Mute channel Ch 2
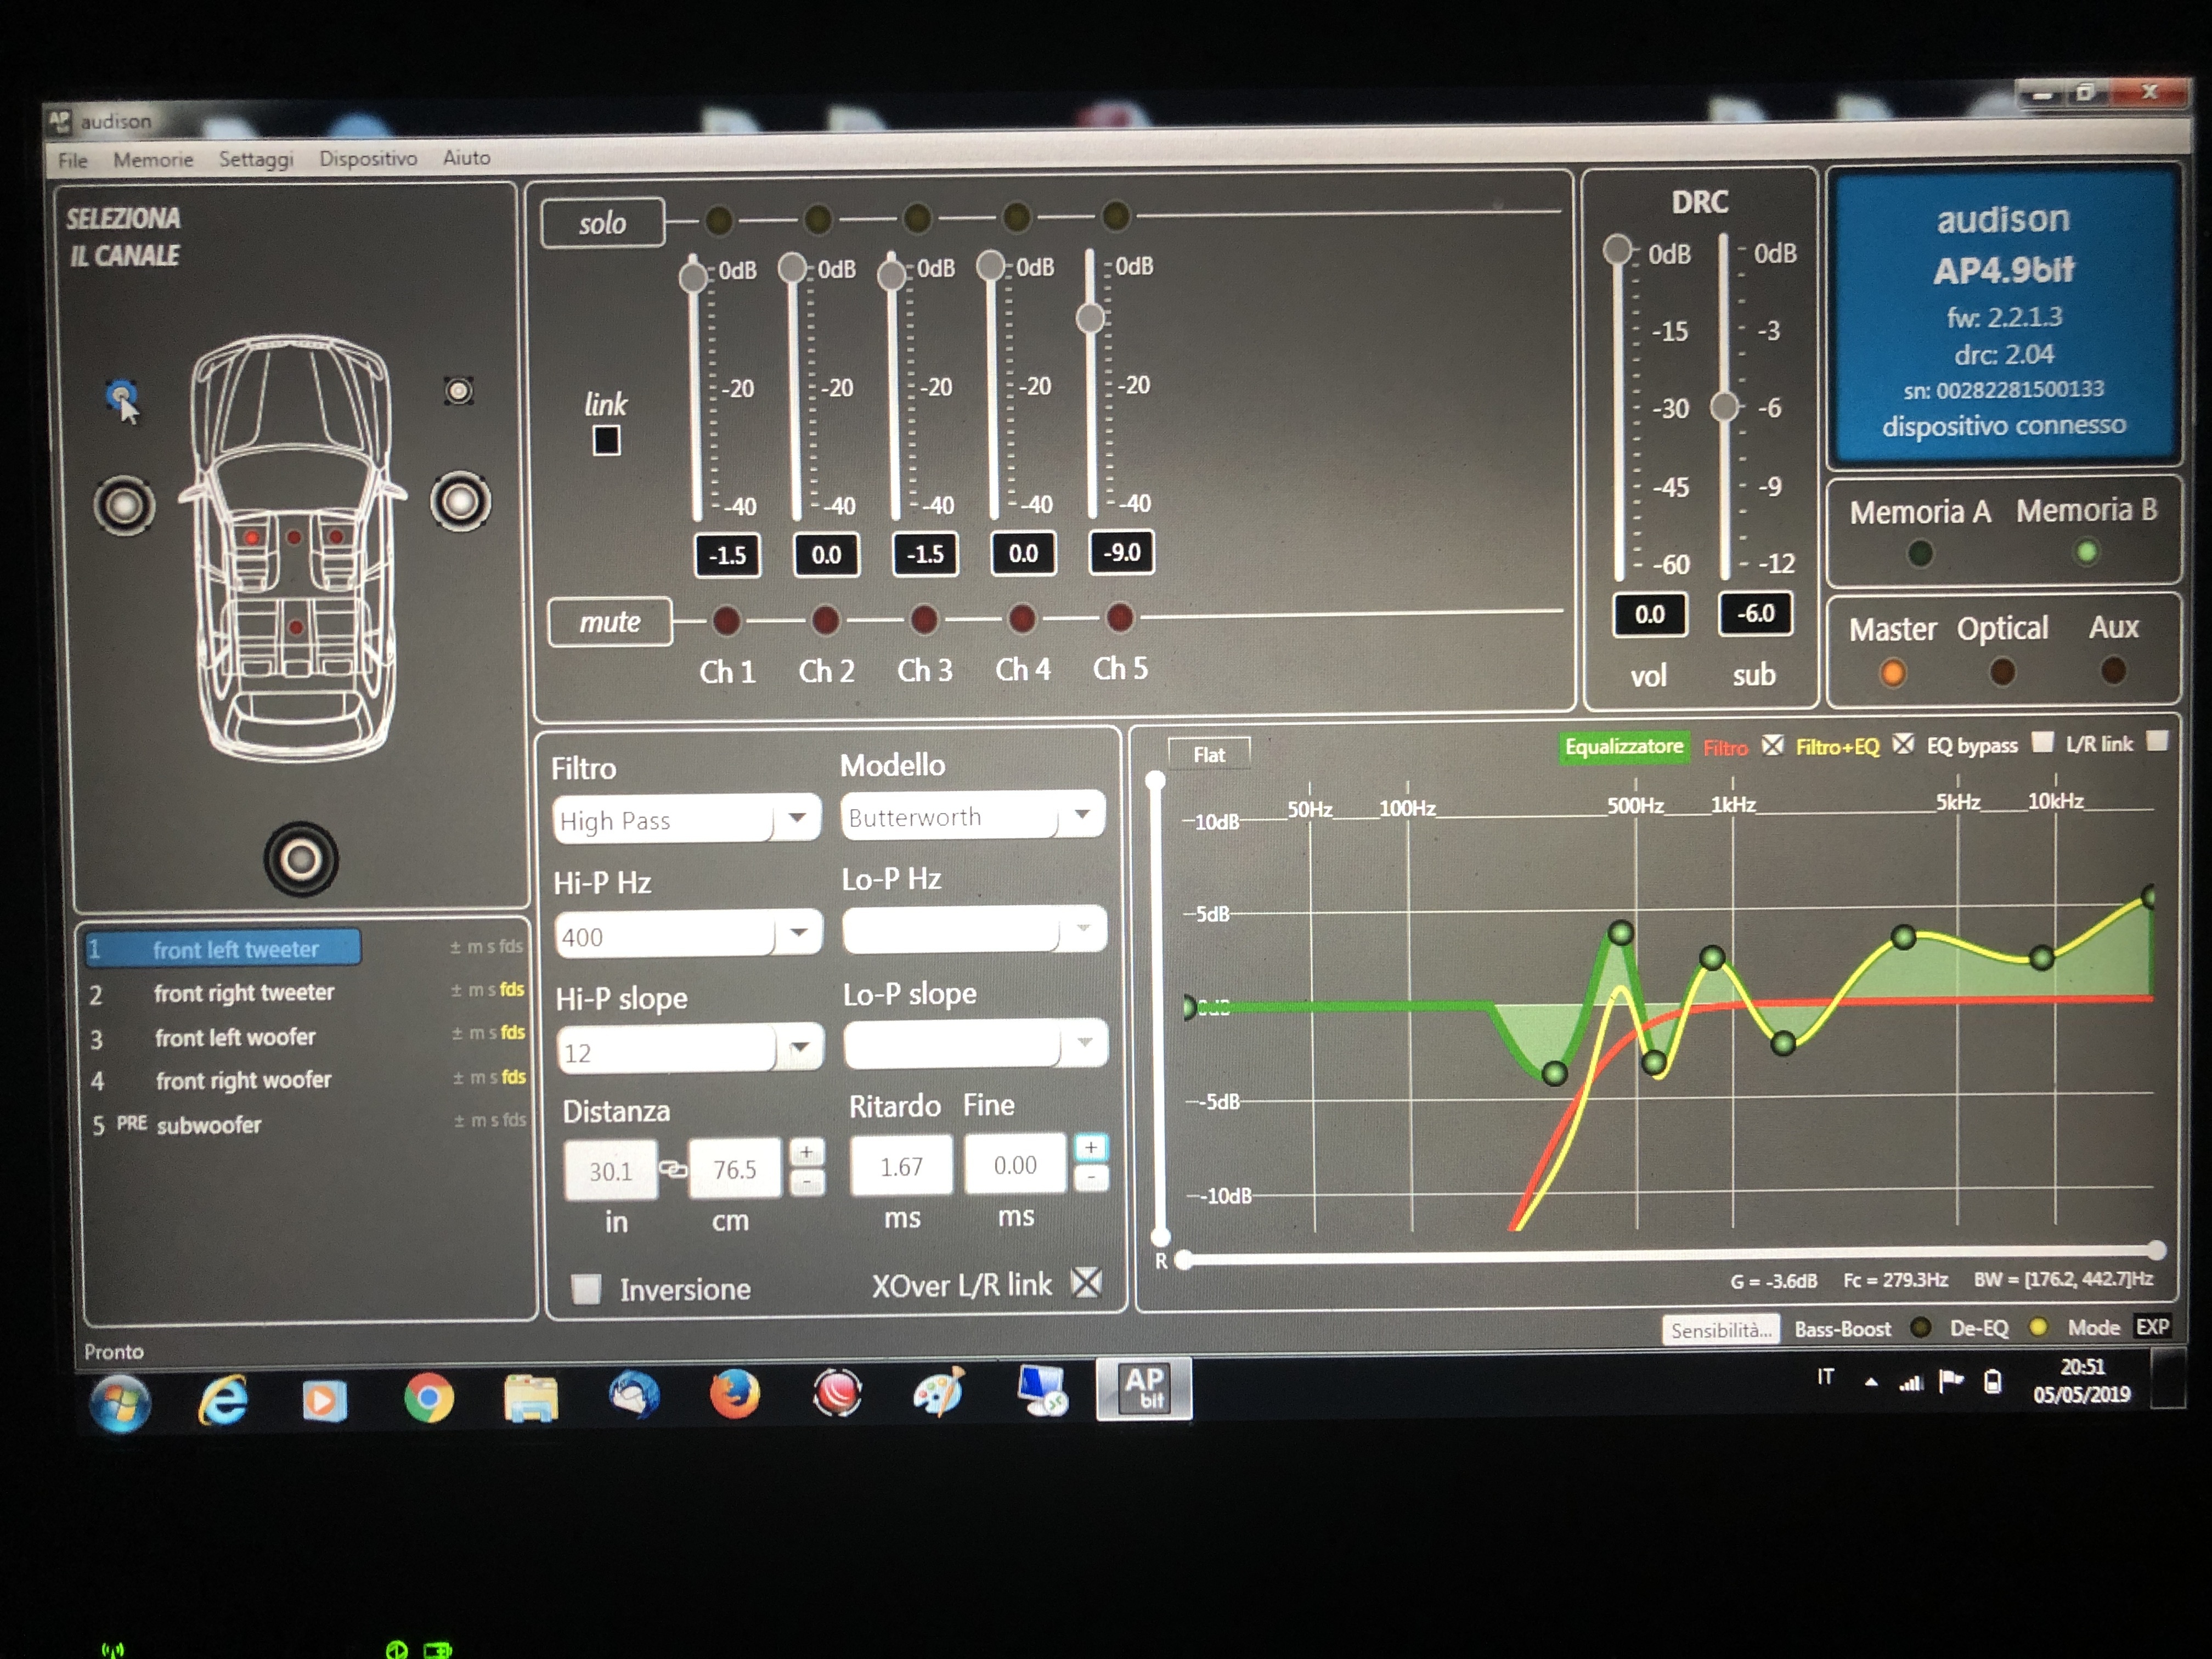This screenshot has height=1659, width=2212. point(825,620)
